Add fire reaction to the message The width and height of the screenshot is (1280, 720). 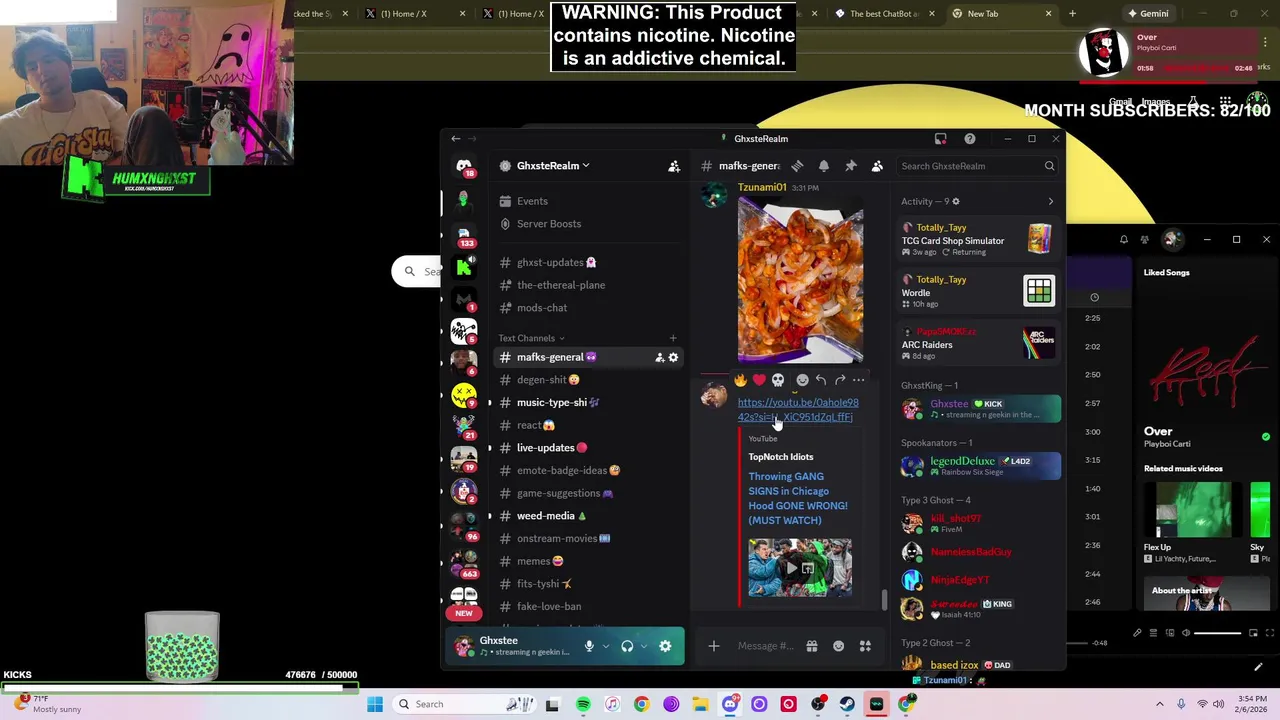[x=740, y=380]
